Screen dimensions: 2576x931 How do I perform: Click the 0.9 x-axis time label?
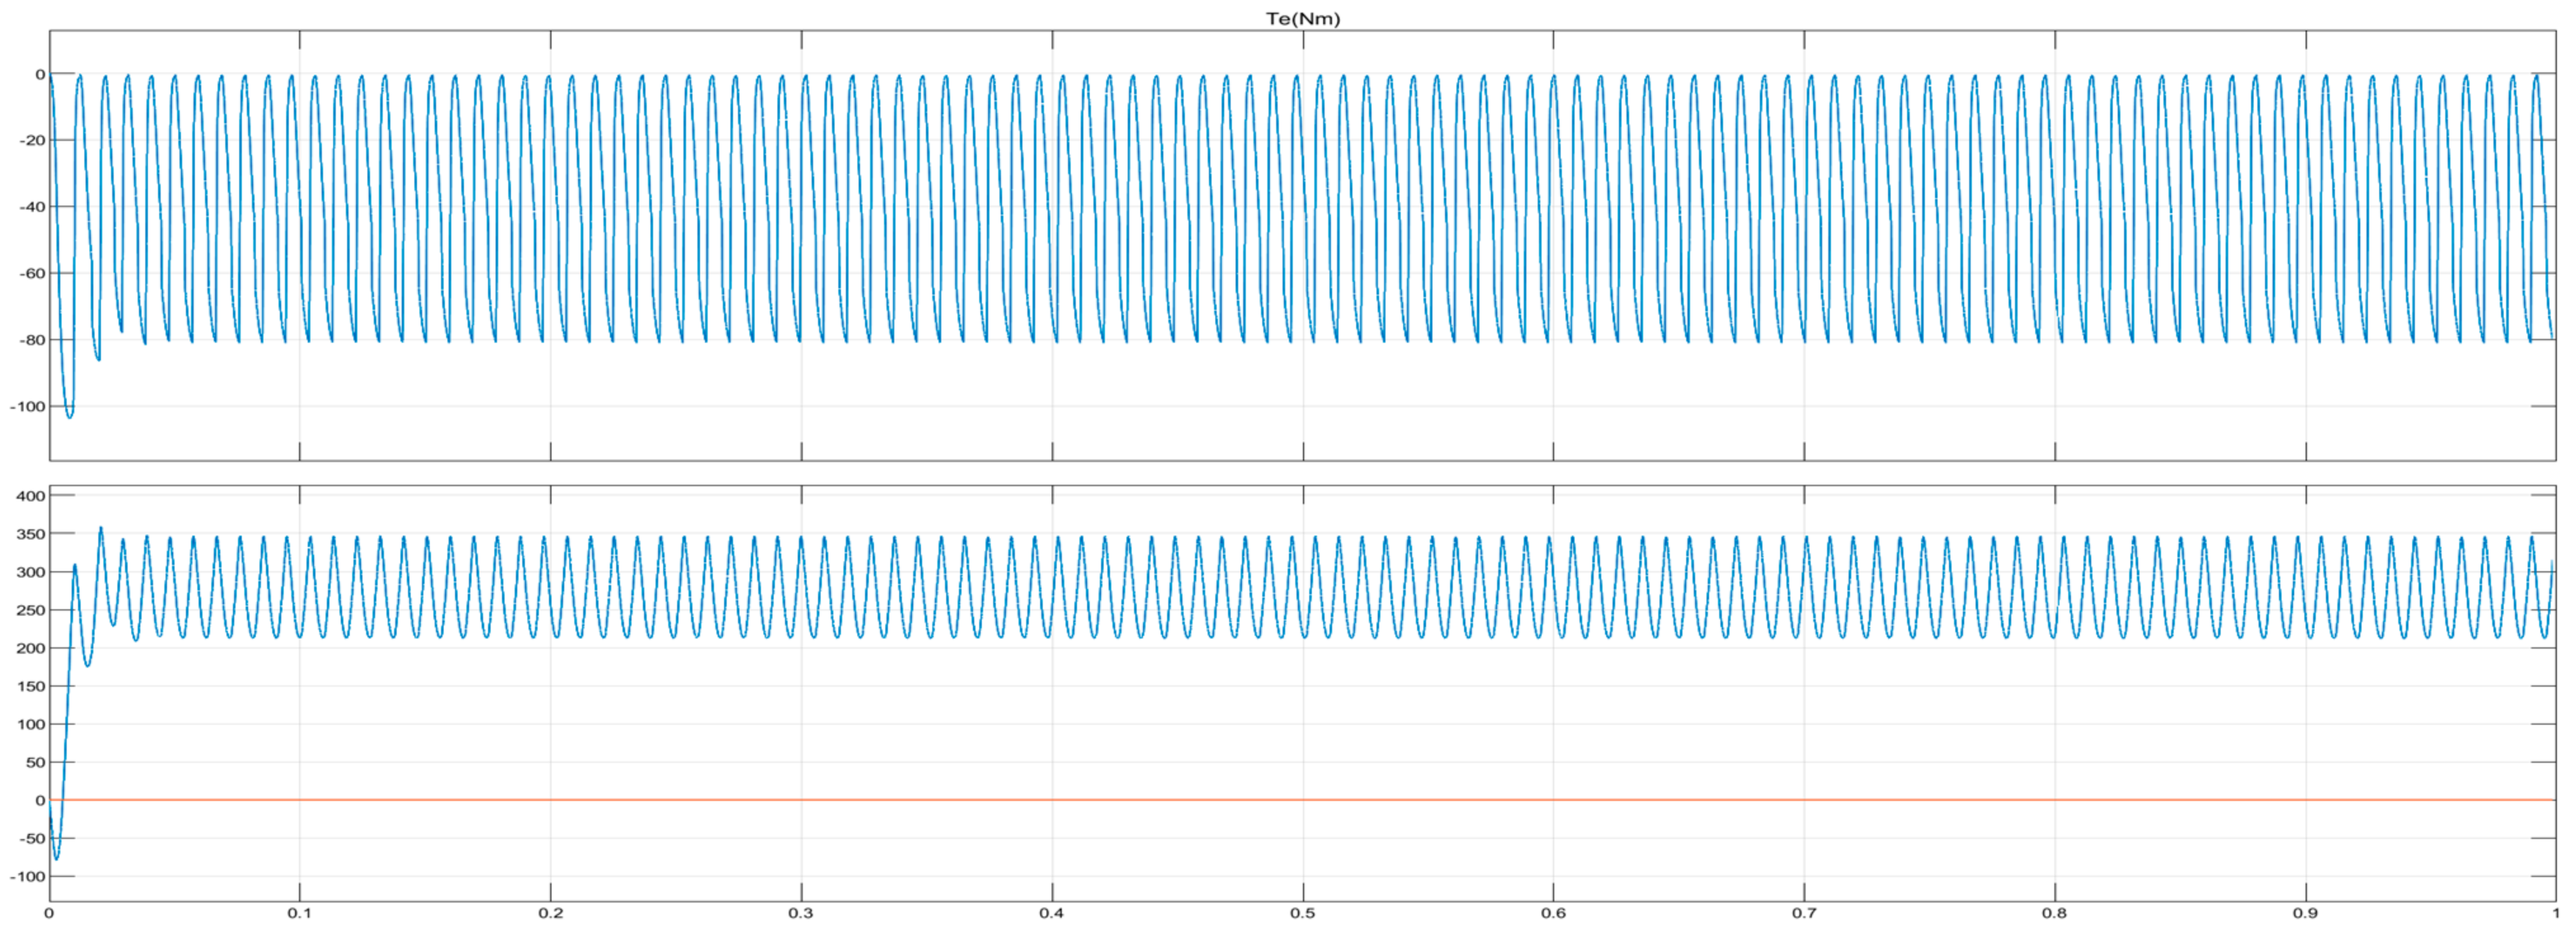click(x=2305, y=913)
